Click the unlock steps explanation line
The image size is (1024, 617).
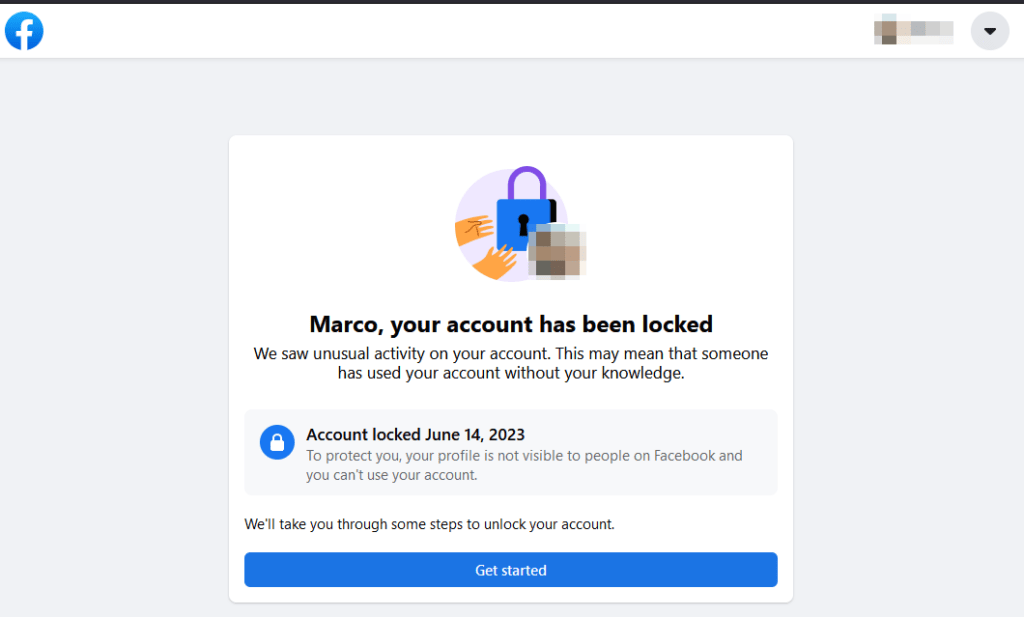point(430,524)
